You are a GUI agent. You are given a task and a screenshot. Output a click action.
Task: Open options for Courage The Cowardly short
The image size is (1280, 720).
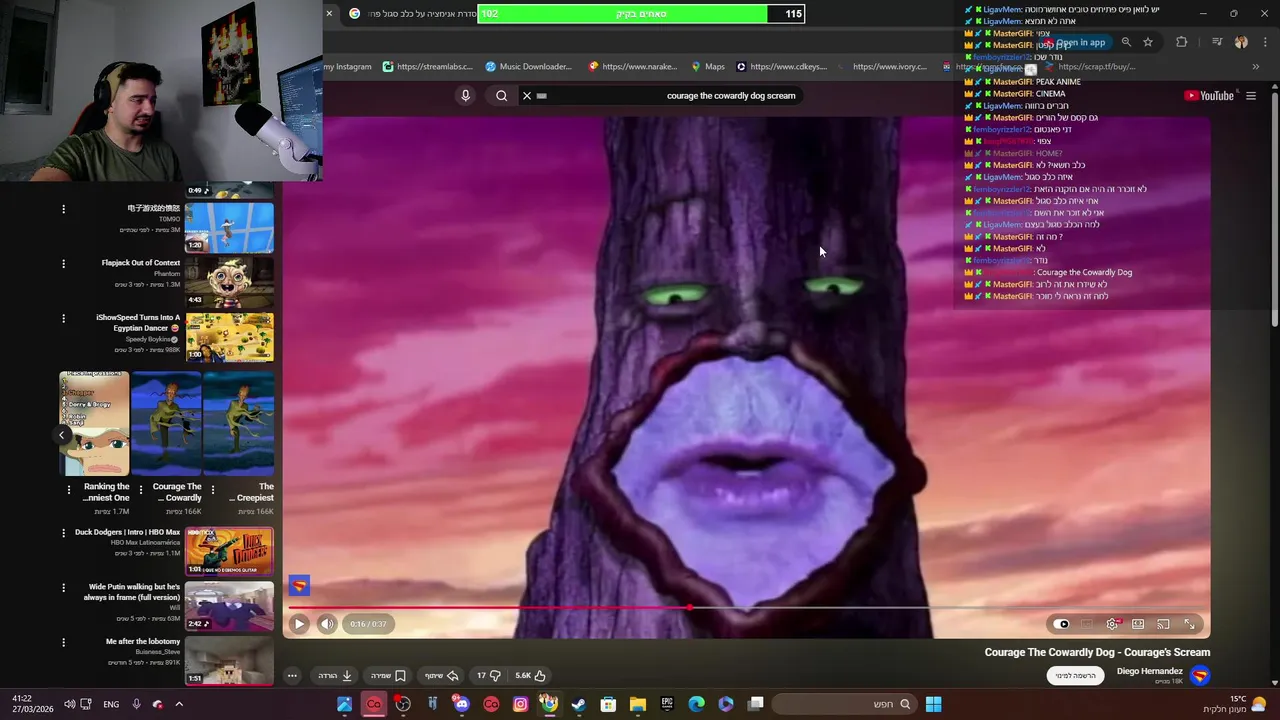click(x=141, y=490)
